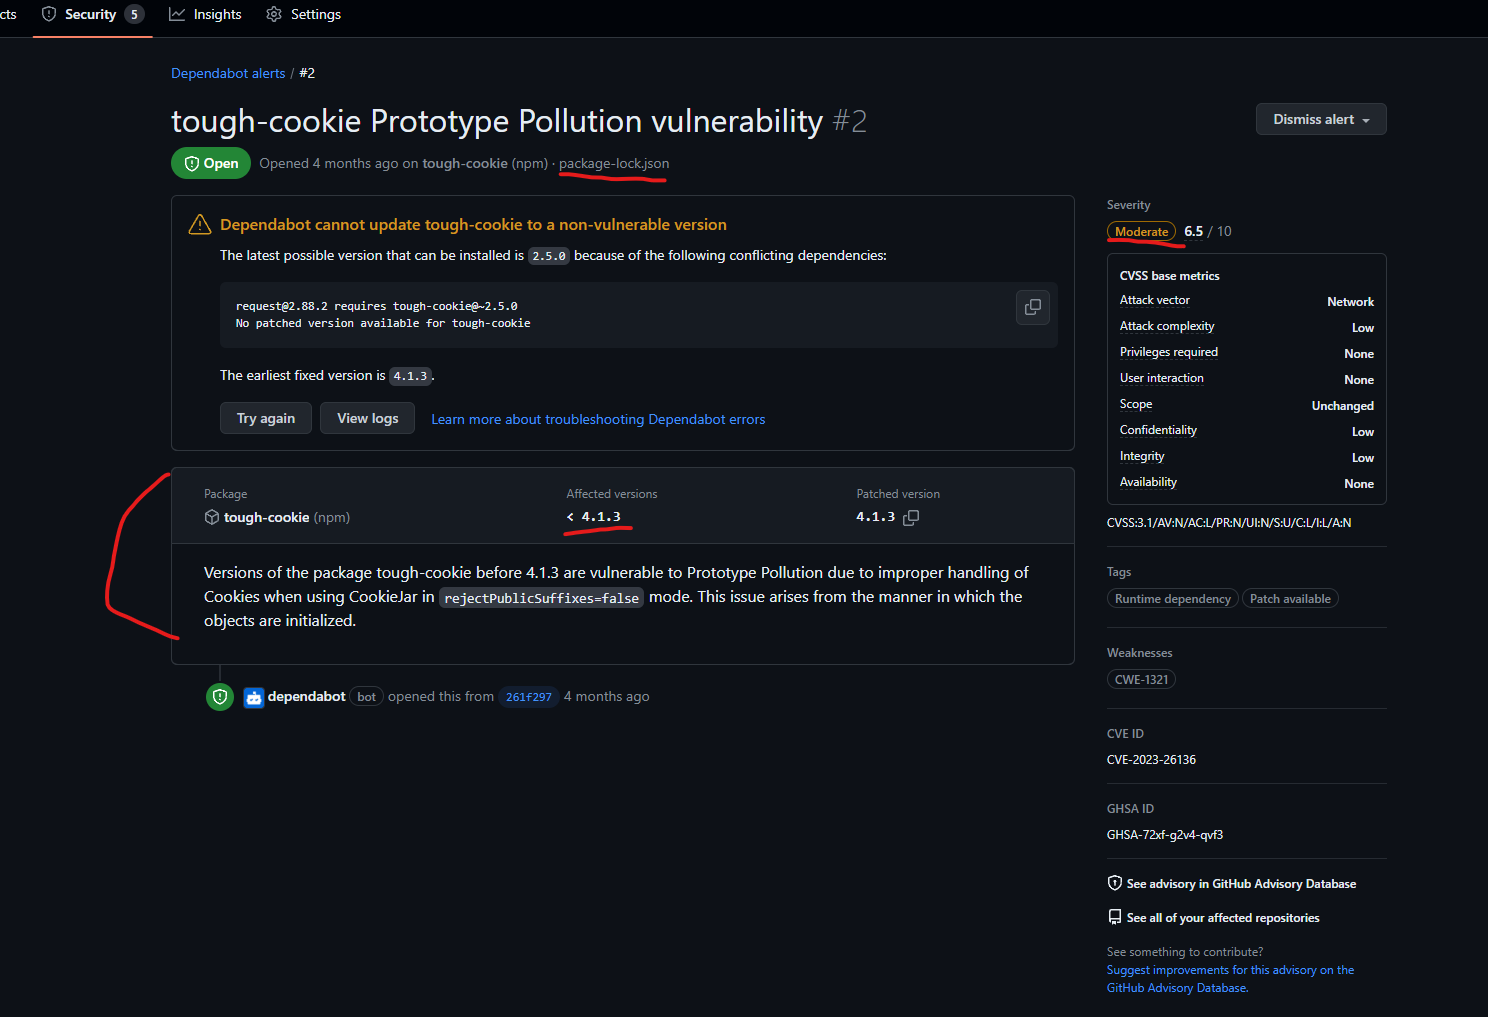Open the package-lock.json file link
Image resolution: width=1488 pixels, height=1017 pixels.
tap(614, 163)
